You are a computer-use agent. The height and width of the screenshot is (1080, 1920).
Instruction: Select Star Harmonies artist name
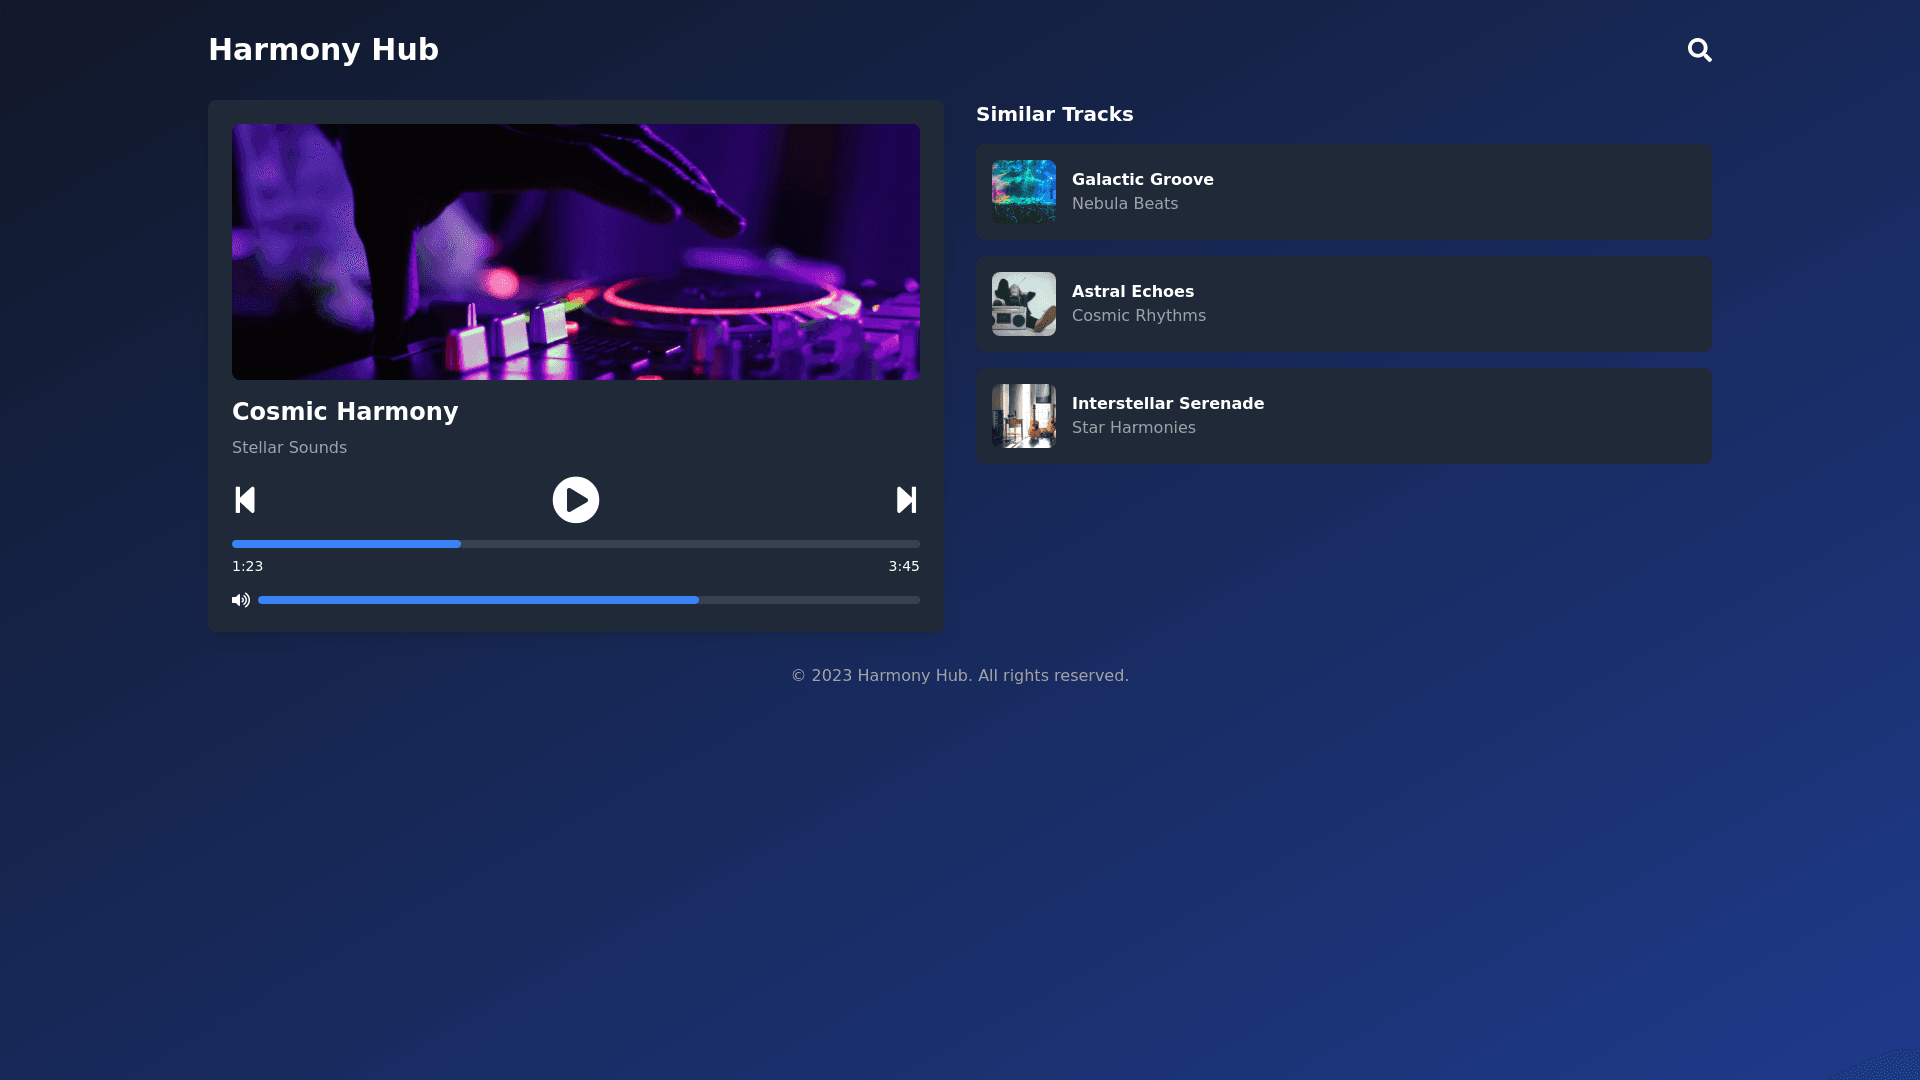(1133, 428)
